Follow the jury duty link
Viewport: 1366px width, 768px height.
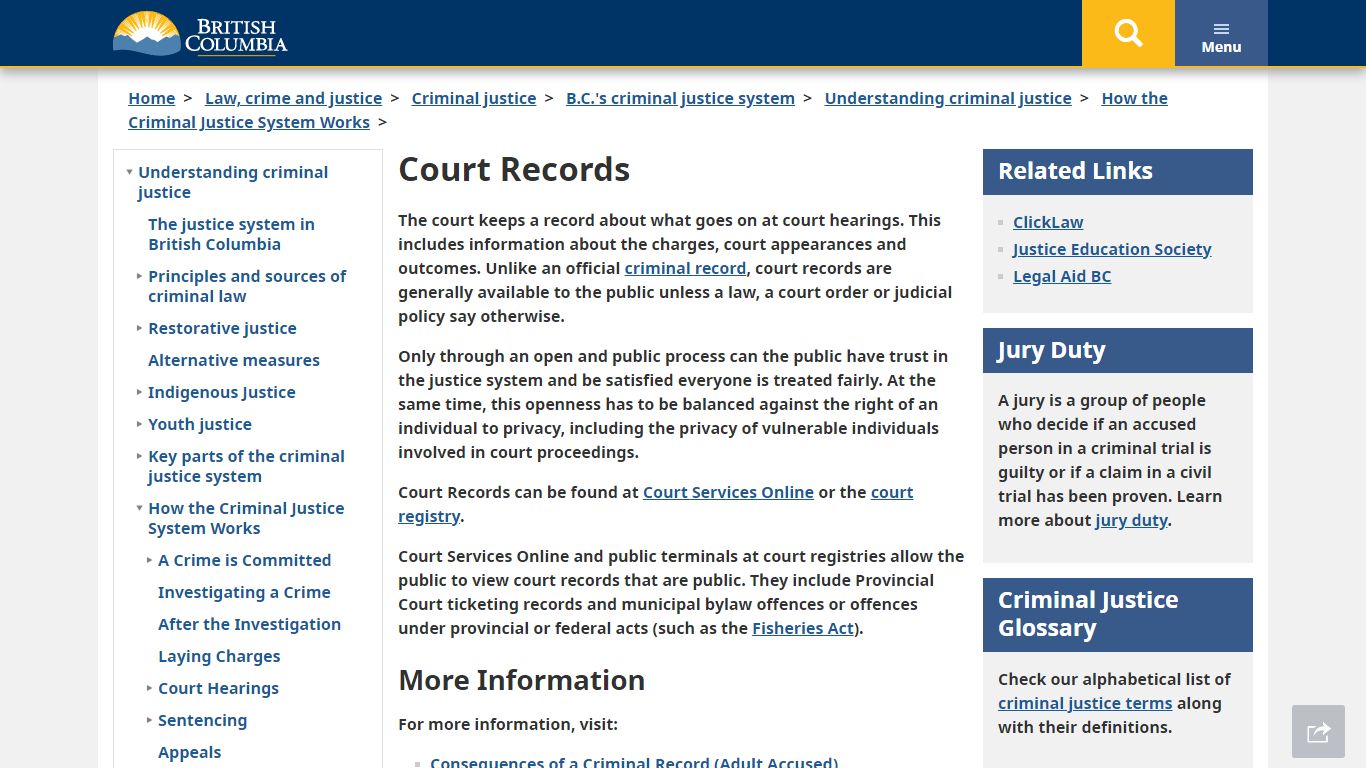point(1131,520)
